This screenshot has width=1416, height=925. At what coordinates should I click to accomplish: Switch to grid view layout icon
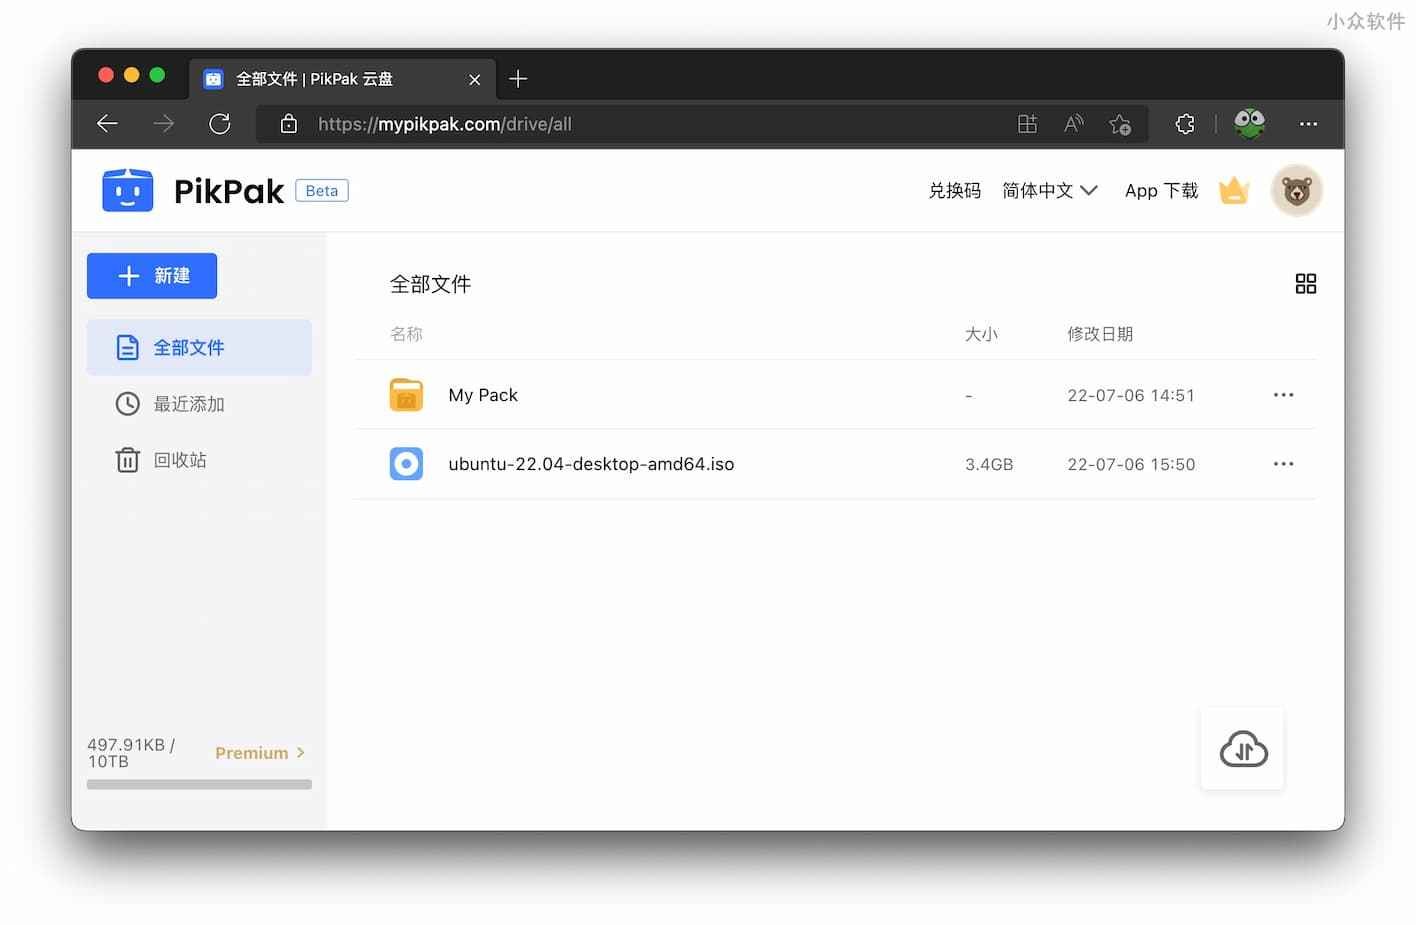tap(1306, 284)
